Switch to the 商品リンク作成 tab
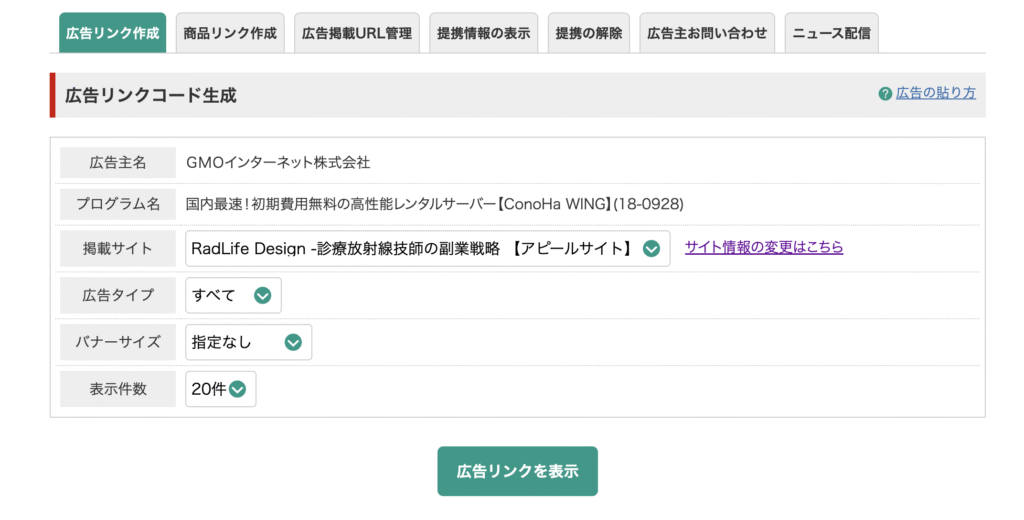The image size is (1024, 520). (230, 33)
